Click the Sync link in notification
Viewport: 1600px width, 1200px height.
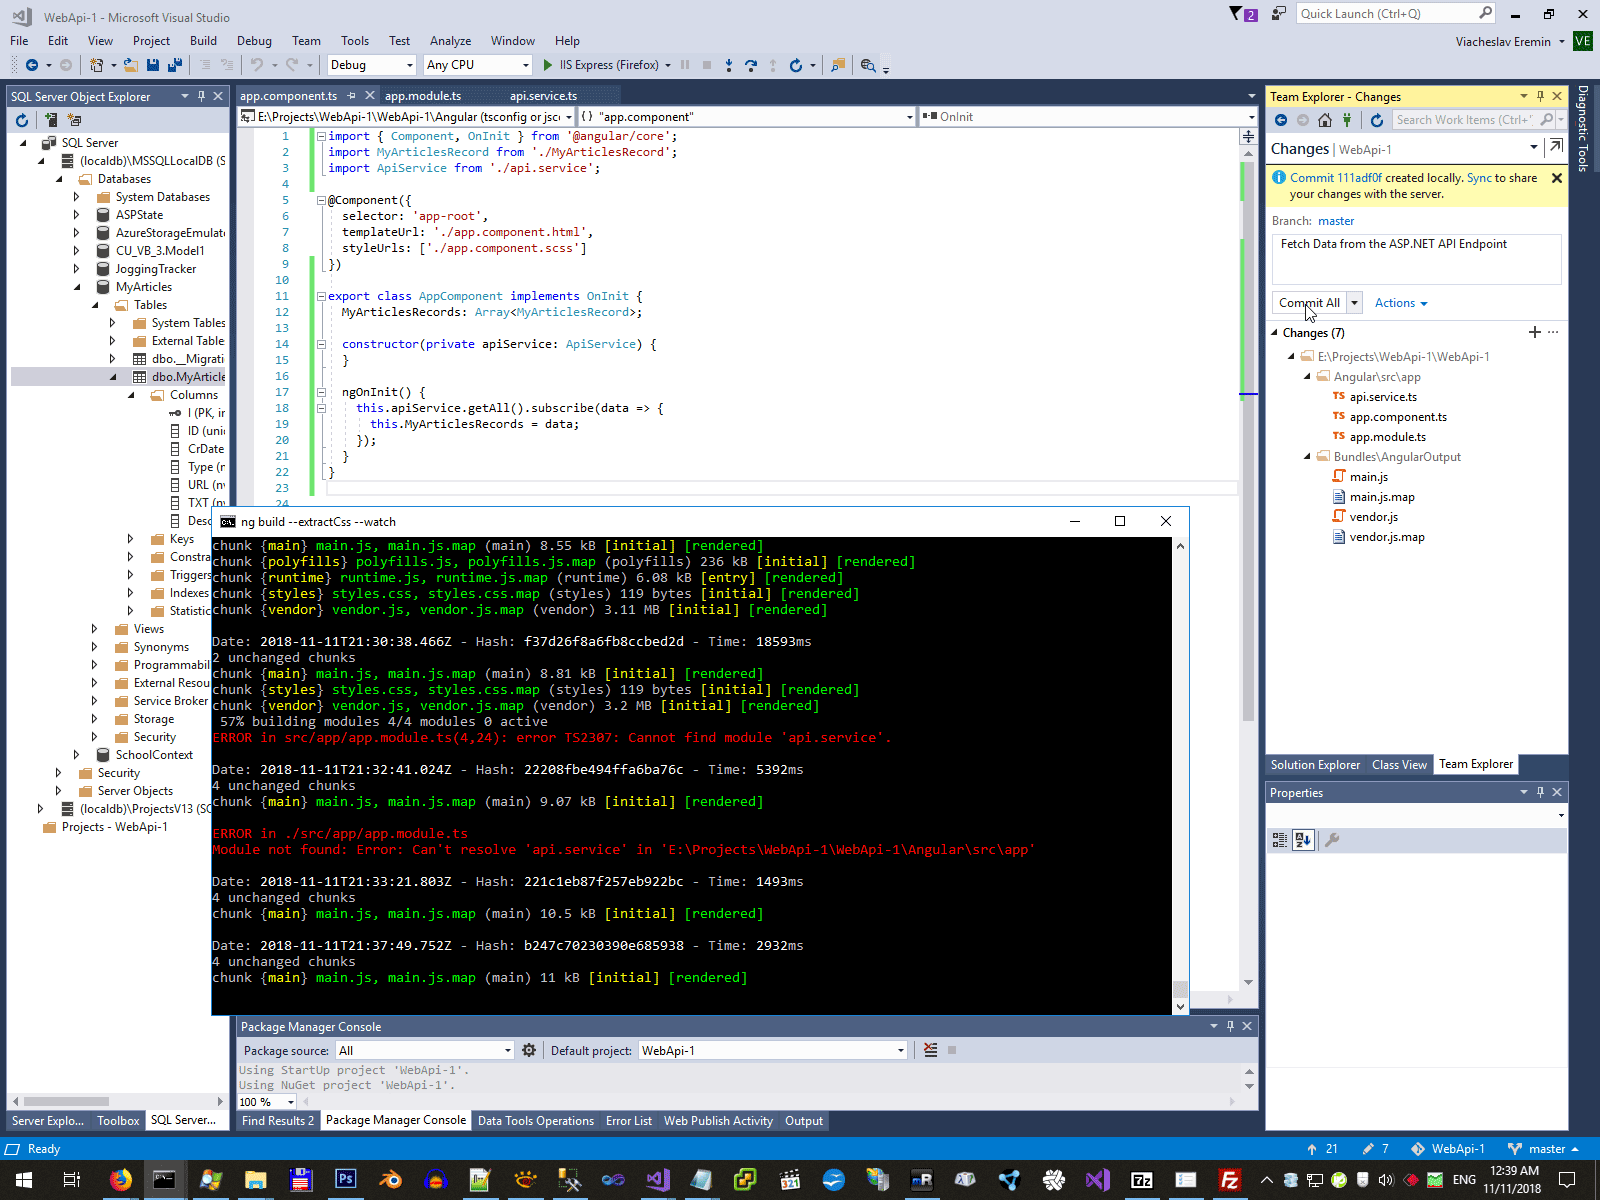[1478, 178]
